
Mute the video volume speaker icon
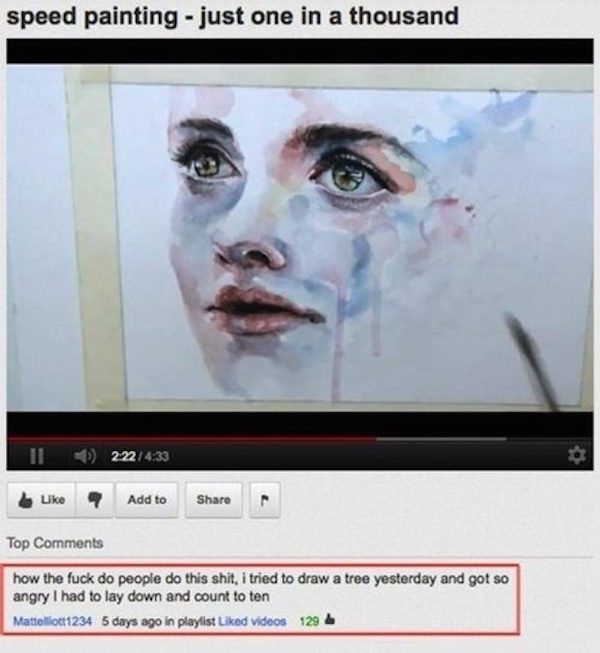point(85,456)
